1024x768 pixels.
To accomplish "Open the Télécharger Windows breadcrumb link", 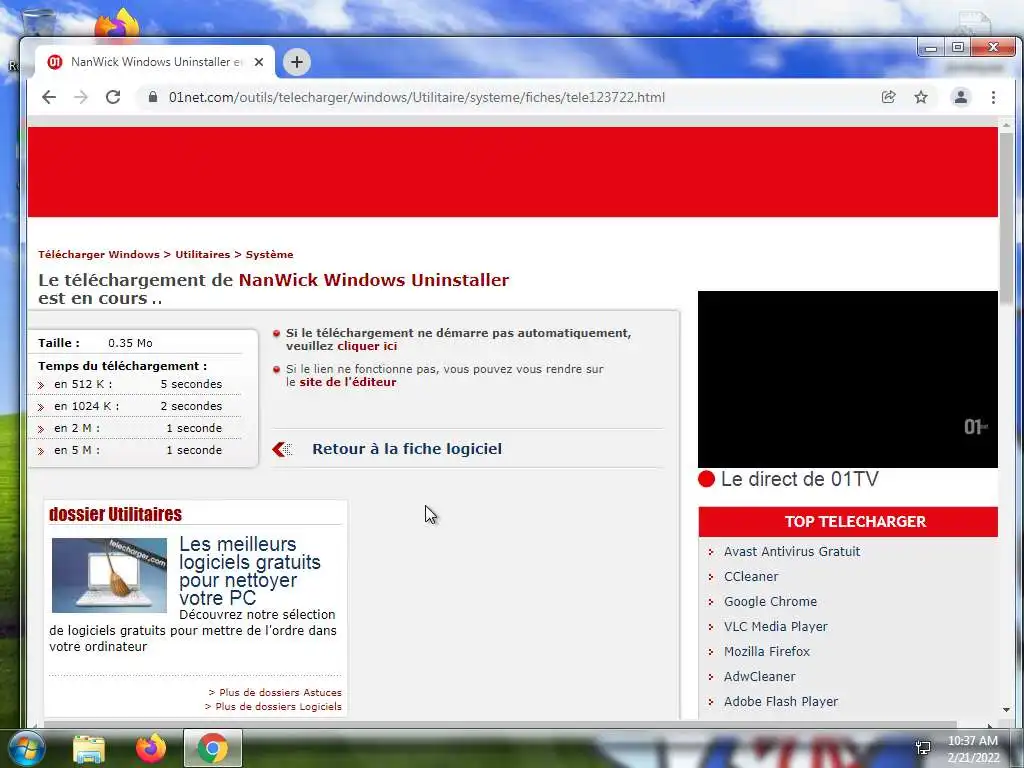I will pos(99,255).
